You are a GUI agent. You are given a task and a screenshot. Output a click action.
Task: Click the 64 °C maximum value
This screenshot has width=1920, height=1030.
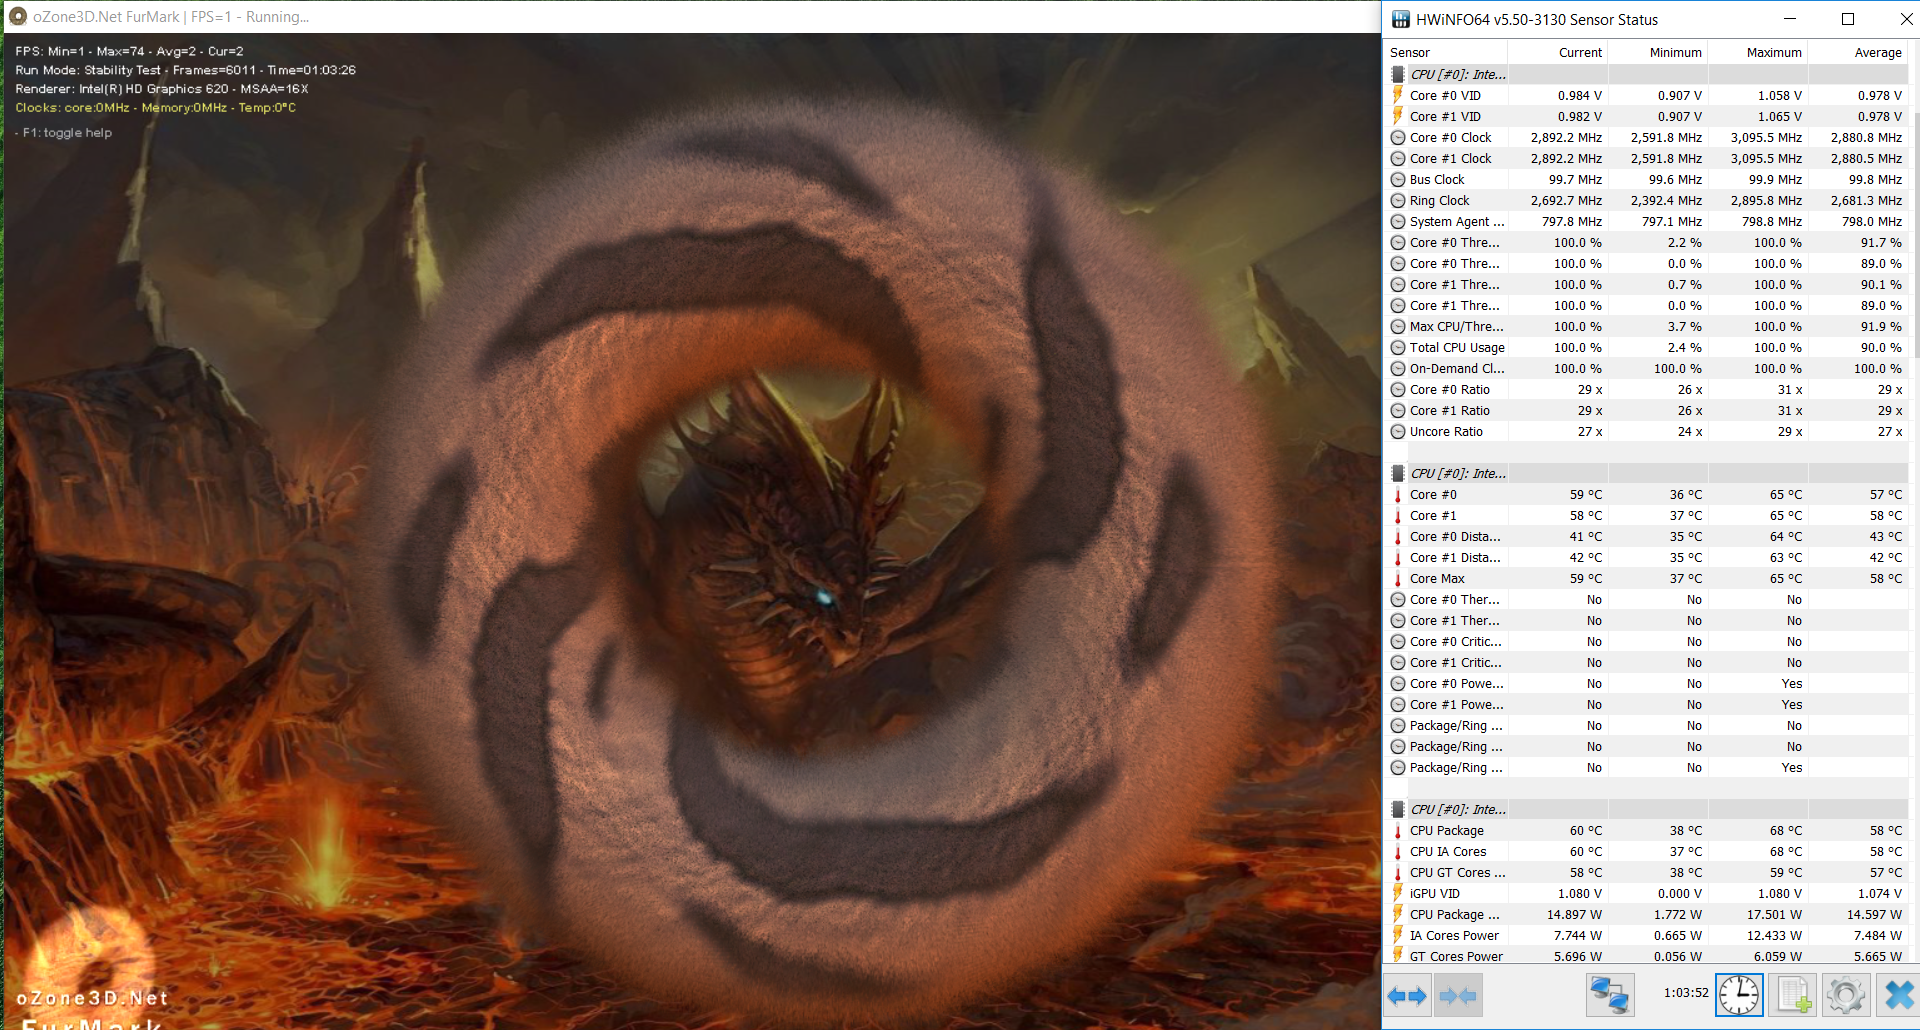[1786, 536]
